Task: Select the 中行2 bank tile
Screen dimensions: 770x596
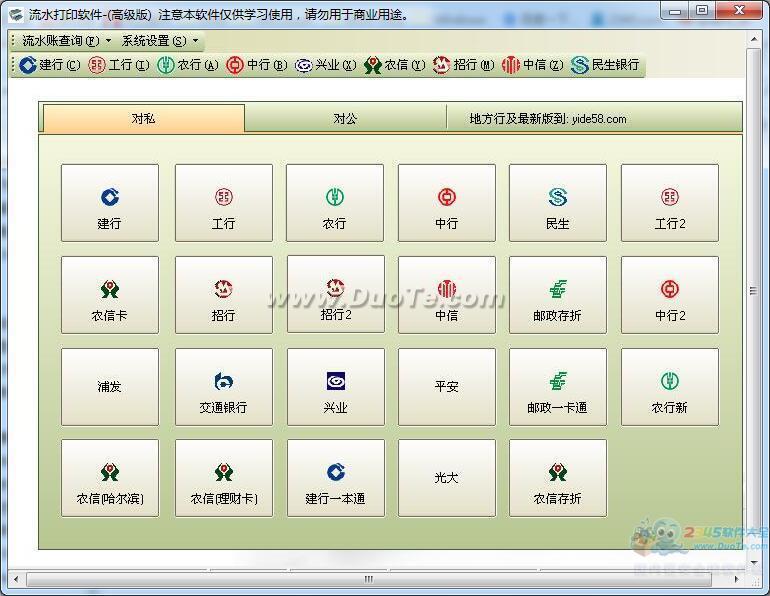Action: pos(670,295)
